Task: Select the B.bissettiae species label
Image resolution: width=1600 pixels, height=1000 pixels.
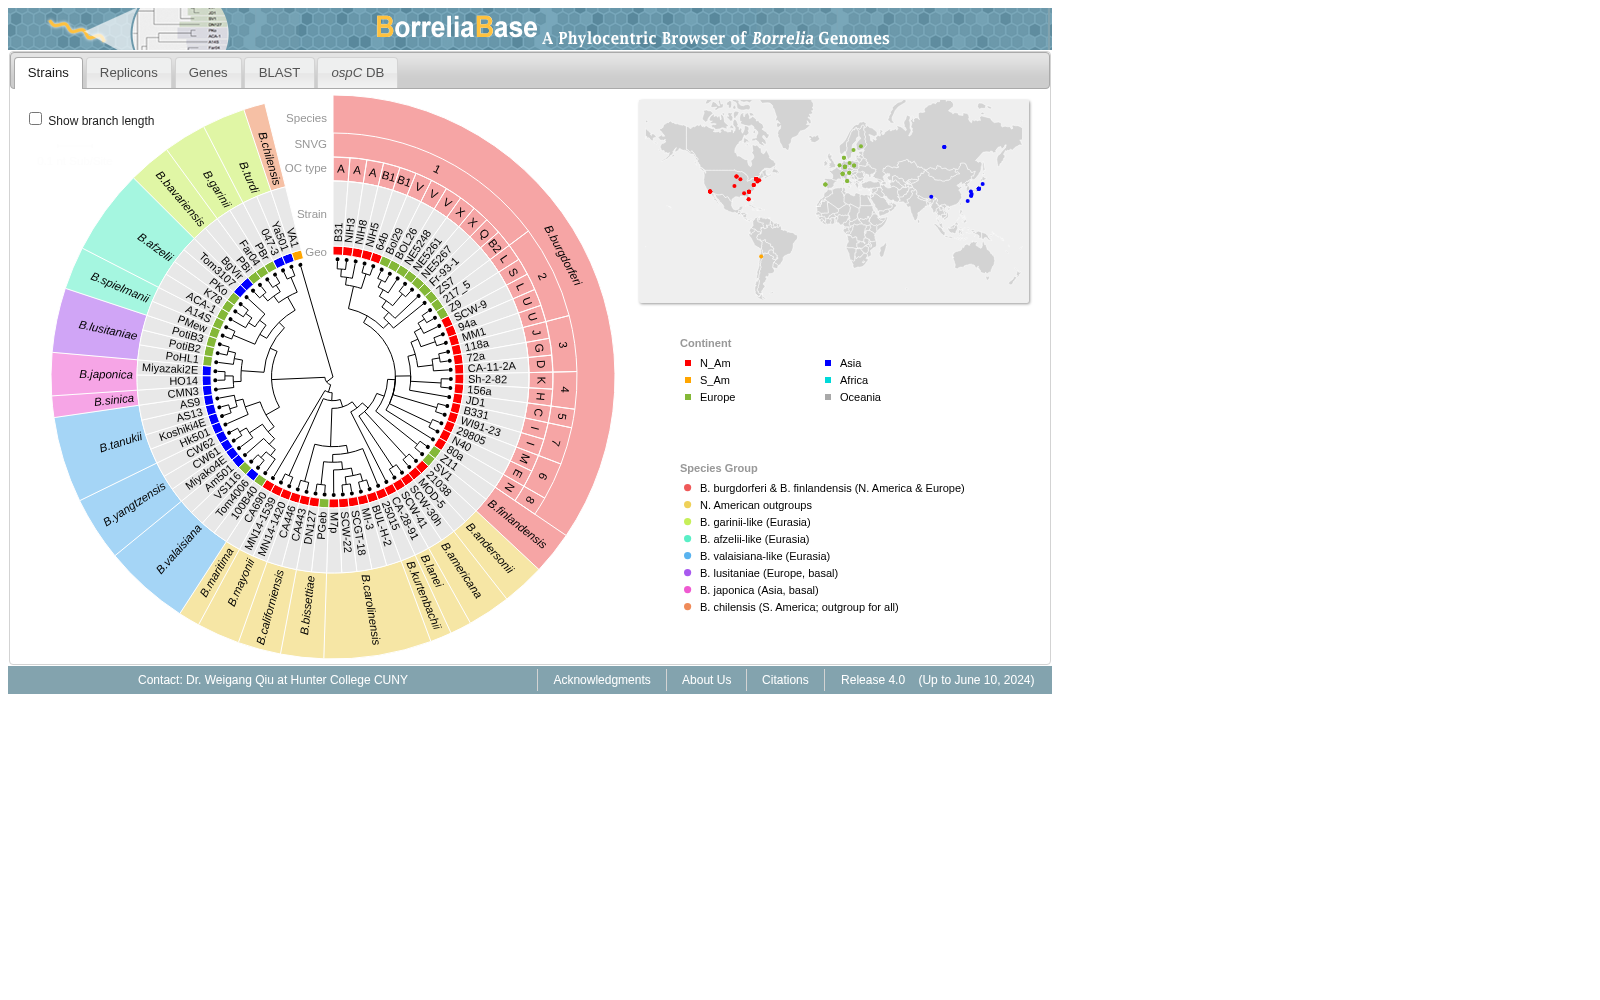Action: [308, 605]
